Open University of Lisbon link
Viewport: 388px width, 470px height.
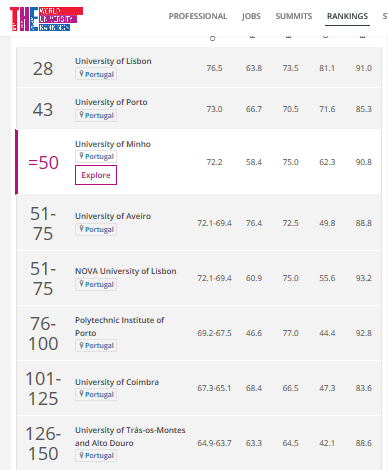pyautogui.click(x=113, y=61)
